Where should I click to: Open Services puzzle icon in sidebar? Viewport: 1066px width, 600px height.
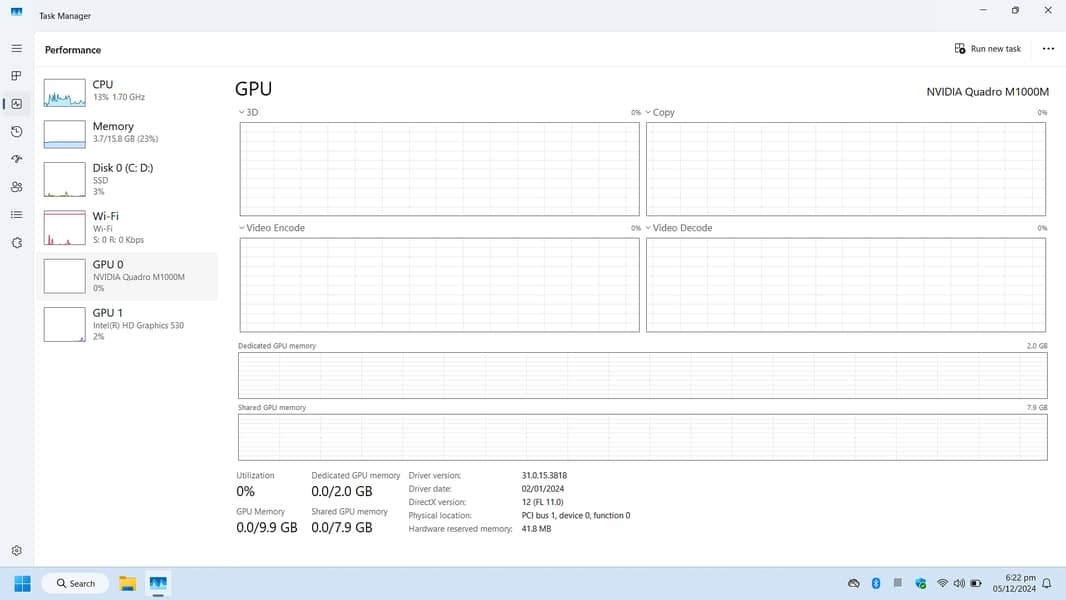pos(16,243)
